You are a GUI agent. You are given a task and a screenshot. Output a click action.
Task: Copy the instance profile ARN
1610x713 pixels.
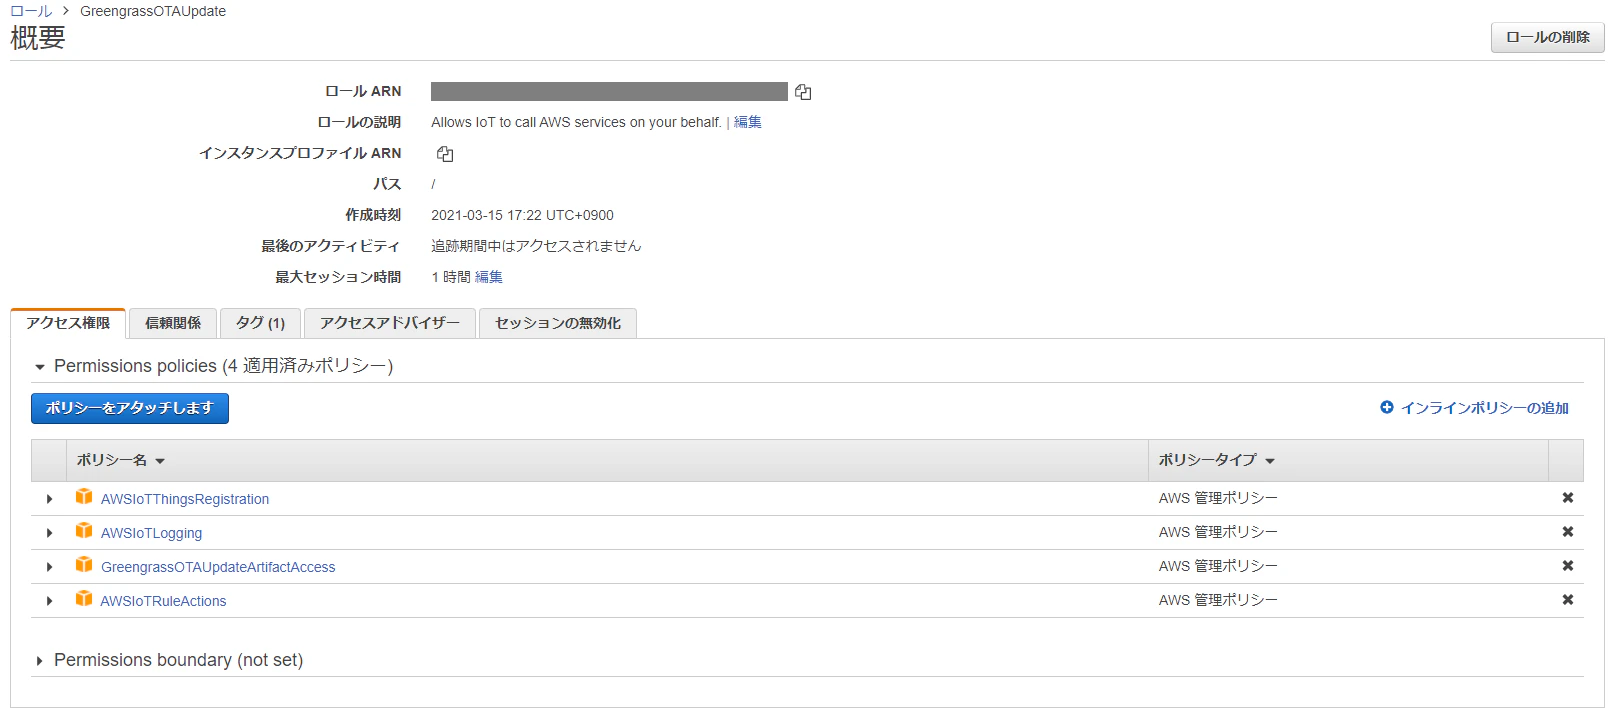(x=445, y=154)
